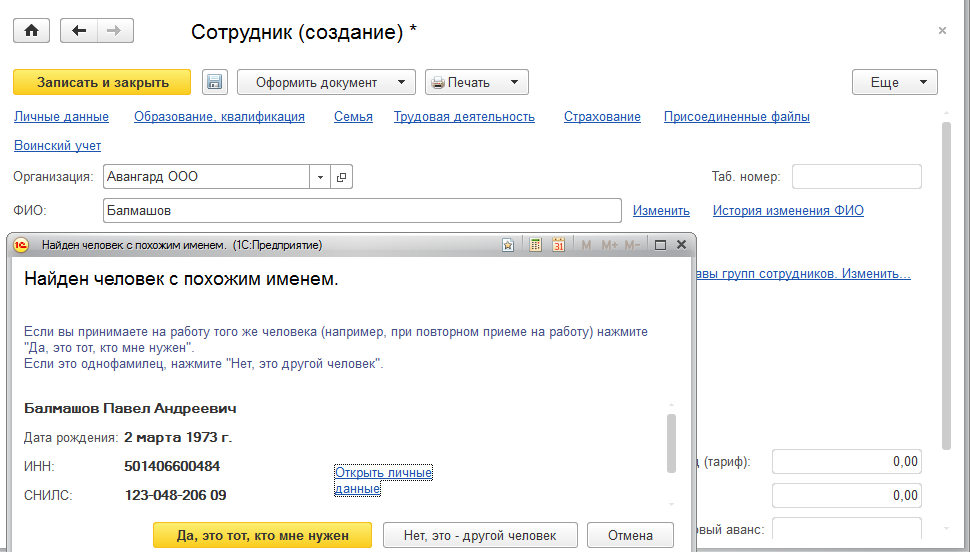Open the Оформить документ dropdown
This screenshot has height=552, width=970.
click(328, 82)
